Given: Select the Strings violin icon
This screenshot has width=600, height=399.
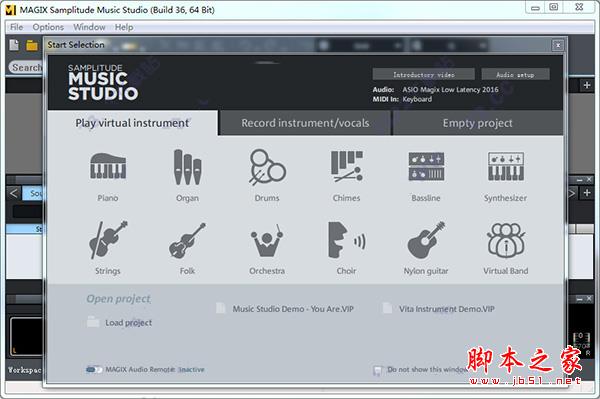Looking at the screenshot, I should [108, 240].
